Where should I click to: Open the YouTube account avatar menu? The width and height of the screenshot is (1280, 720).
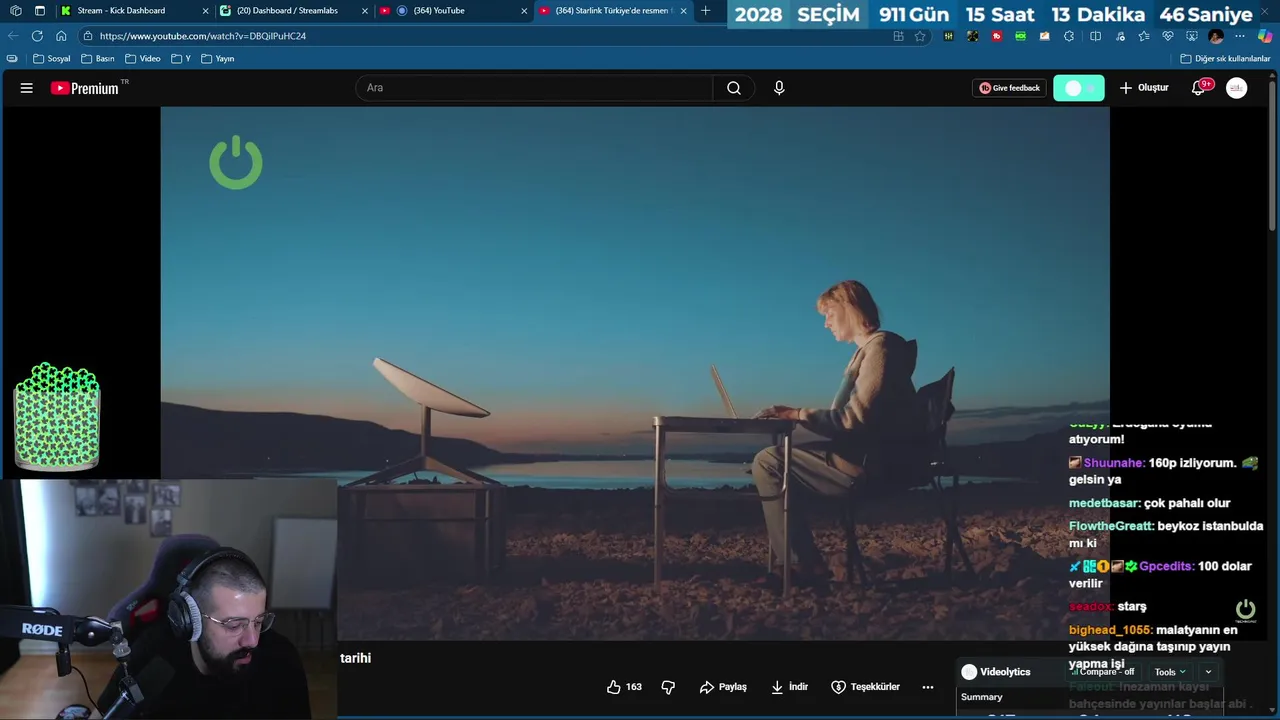coord(1237,88)
